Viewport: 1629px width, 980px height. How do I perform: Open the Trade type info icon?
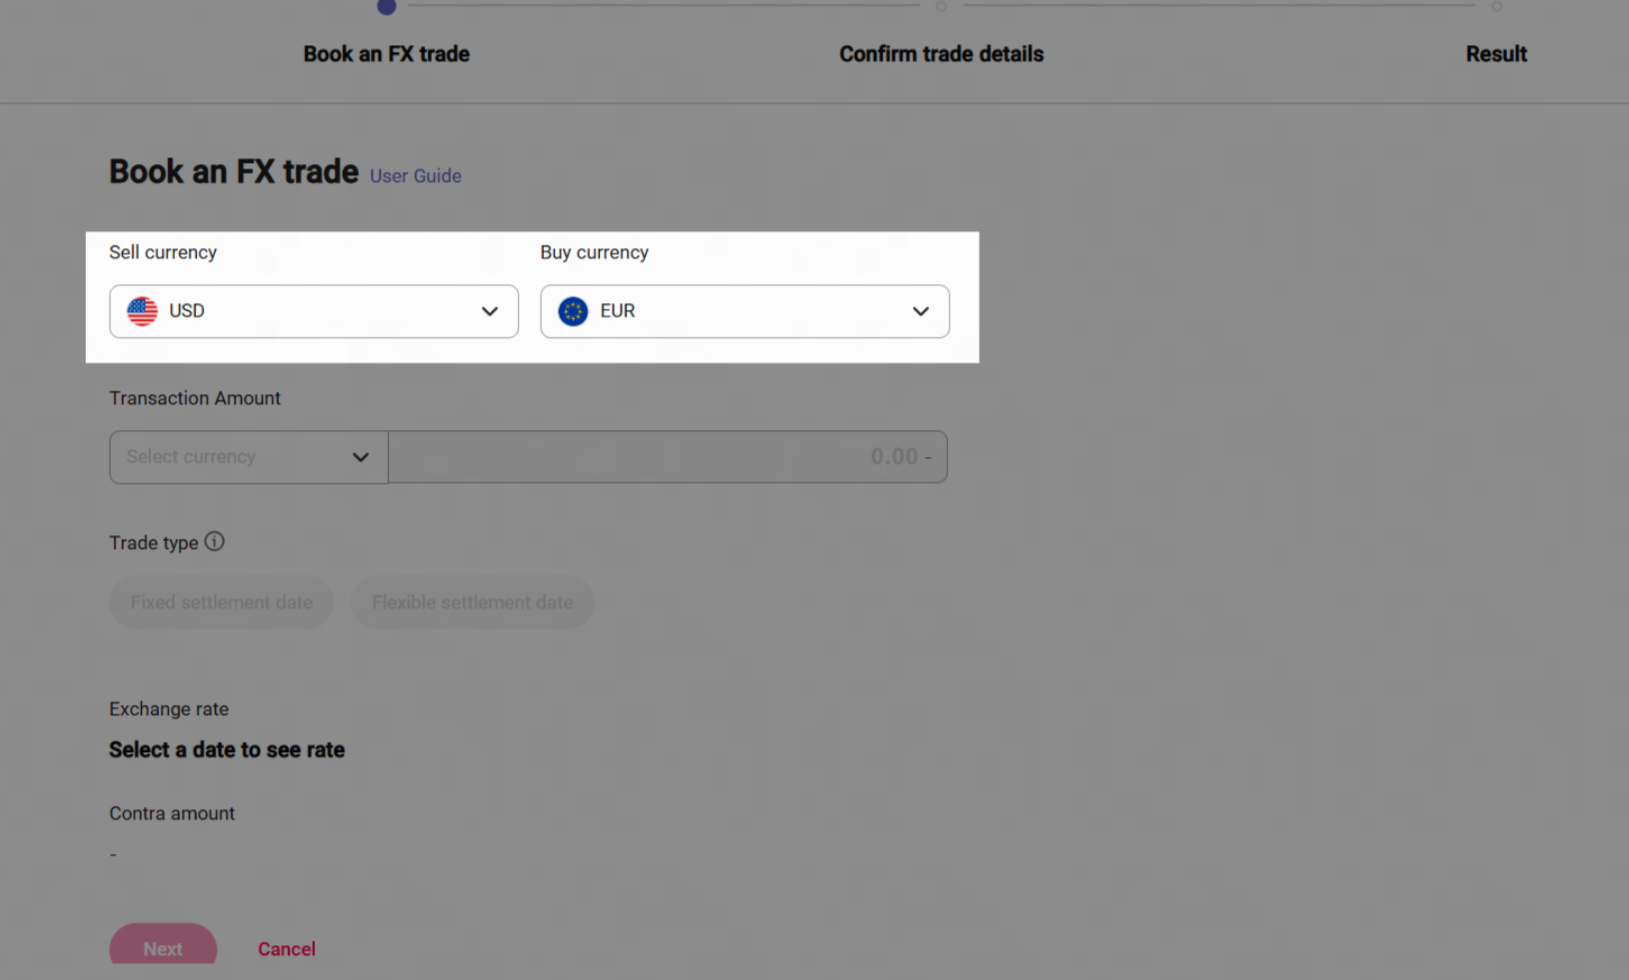point(215,541)
